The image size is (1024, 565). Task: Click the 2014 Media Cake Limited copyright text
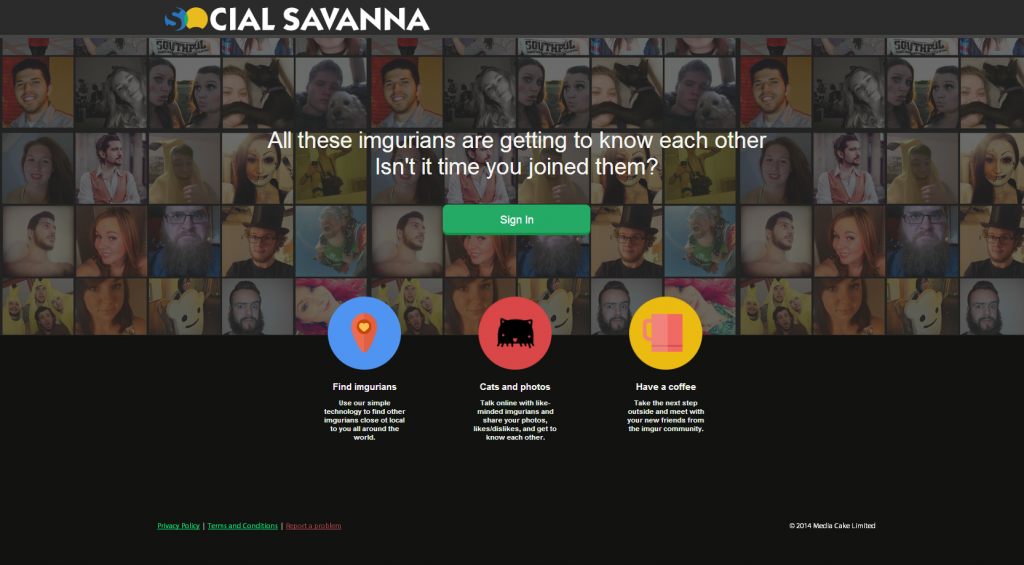tap(832, 526)
